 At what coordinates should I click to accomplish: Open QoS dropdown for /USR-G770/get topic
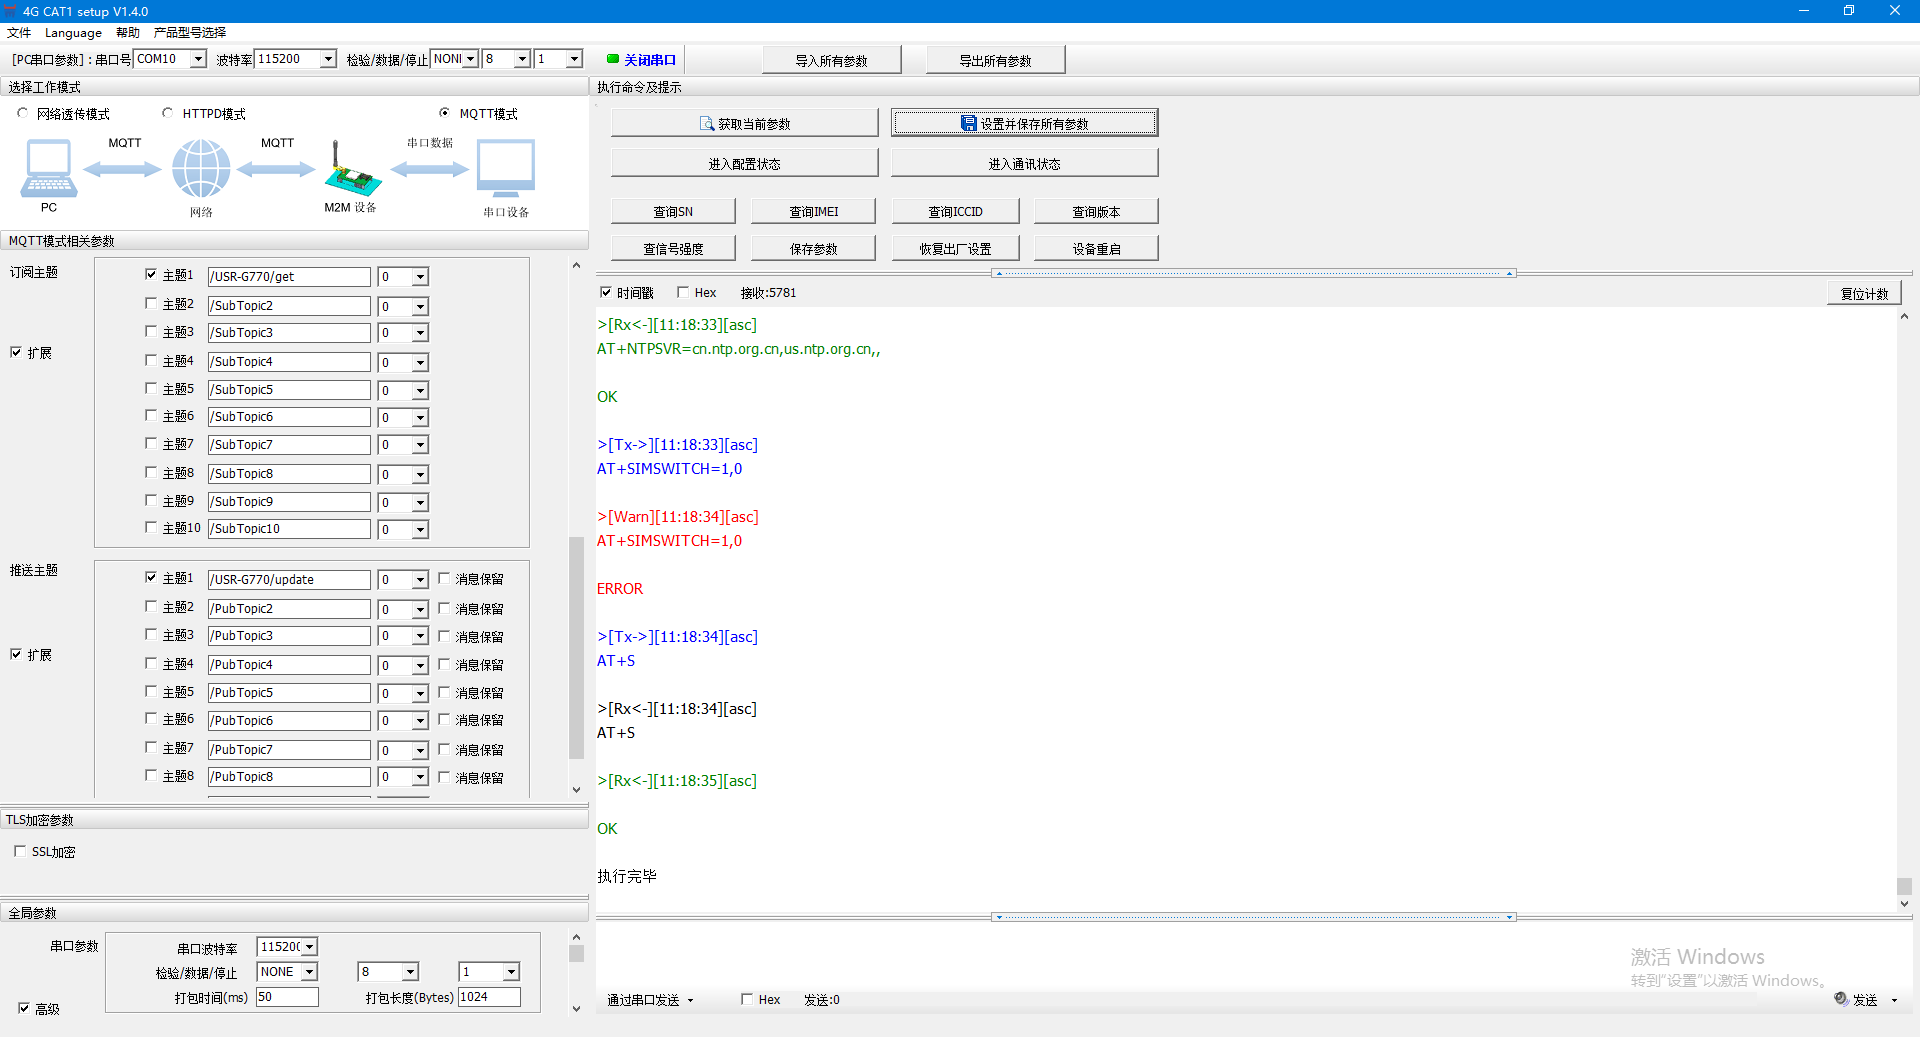(x=420, y=277)
